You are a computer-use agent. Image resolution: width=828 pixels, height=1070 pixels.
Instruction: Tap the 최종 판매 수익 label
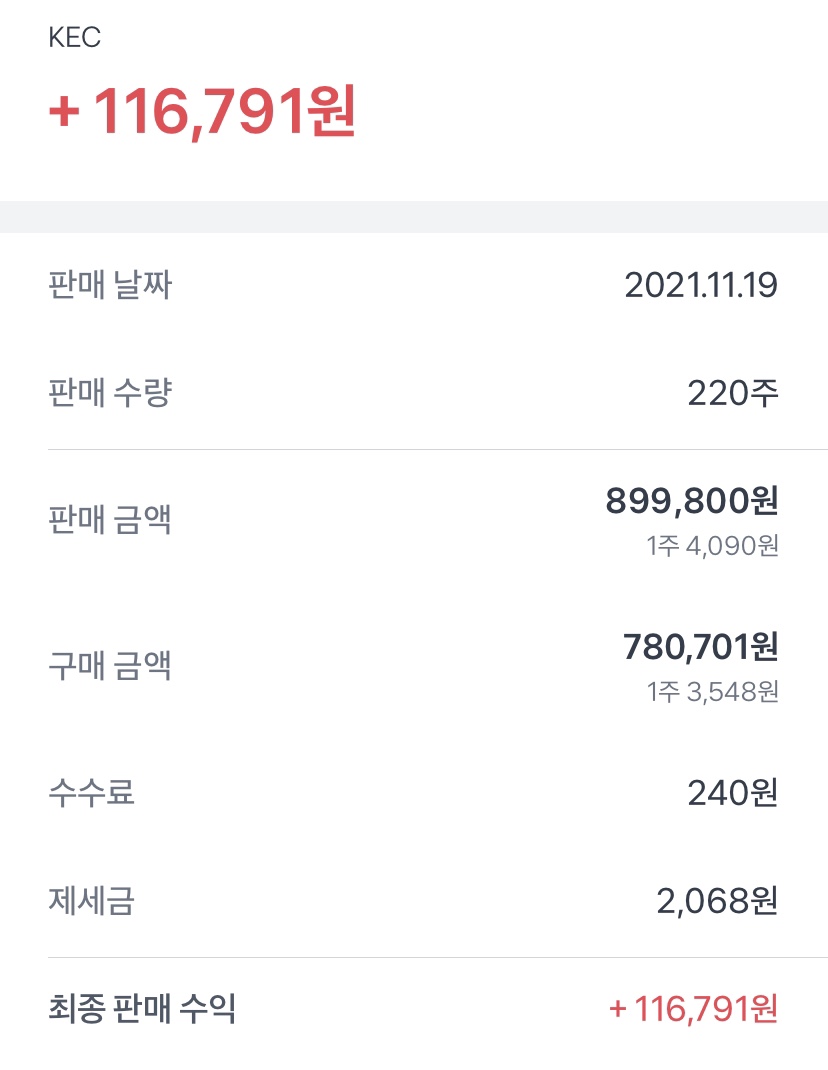tap(142, 1008)
